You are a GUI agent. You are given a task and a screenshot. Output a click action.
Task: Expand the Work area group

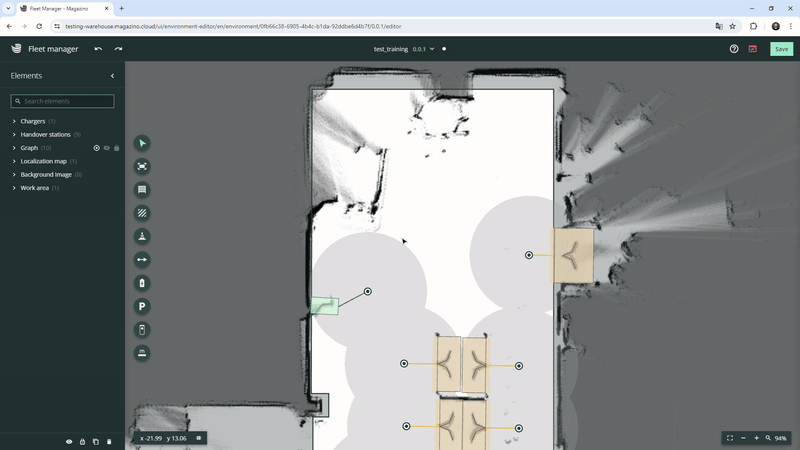[14, 188]
